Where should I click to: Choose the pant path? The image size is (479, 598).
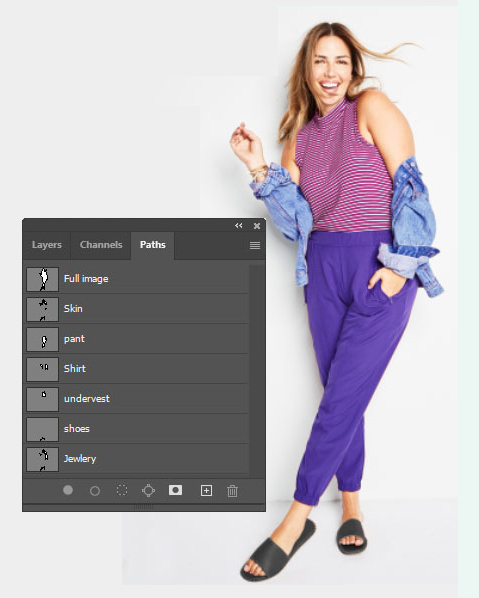pos(137,339)
